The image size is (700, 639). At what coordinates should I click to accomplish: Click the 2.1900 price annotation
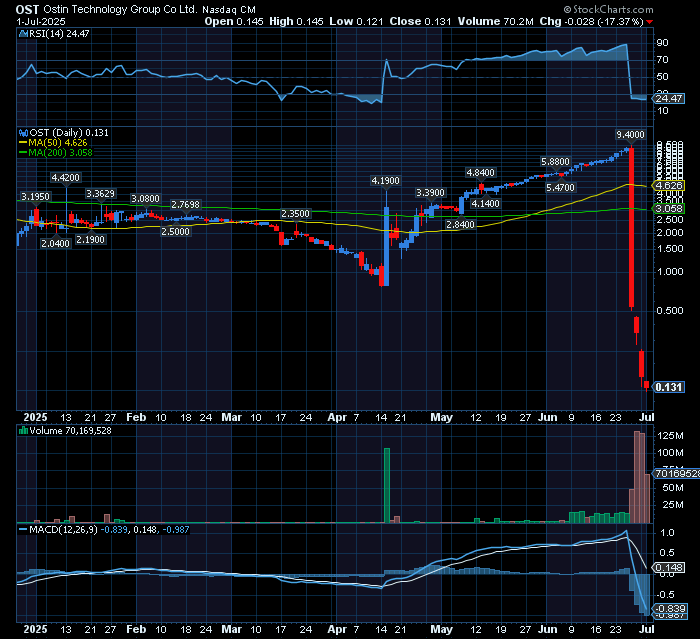click(x=91, y=239)
